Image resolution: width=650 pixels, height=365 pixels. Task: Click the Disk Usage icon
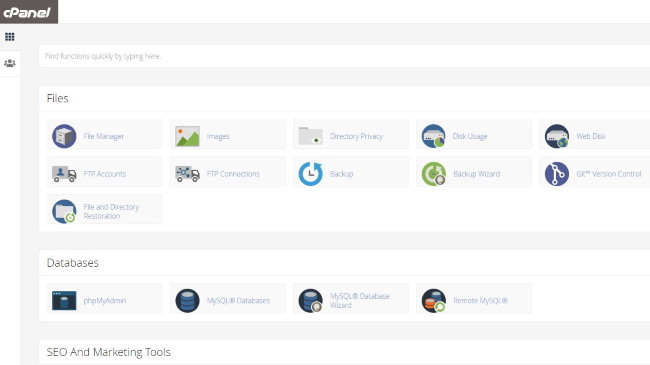click(x=433, y=136)
